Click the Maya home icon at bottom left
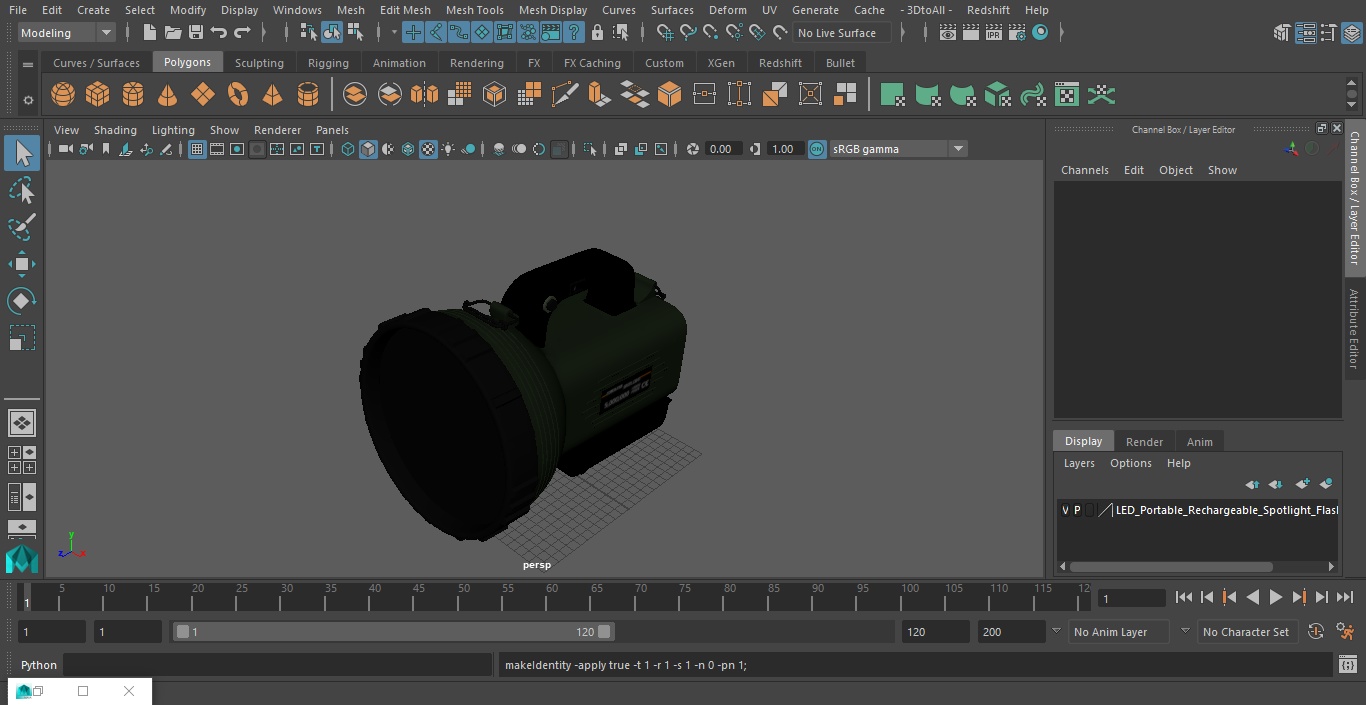Viewport: 1366px width, 705px height. click(x=22, y=559)
